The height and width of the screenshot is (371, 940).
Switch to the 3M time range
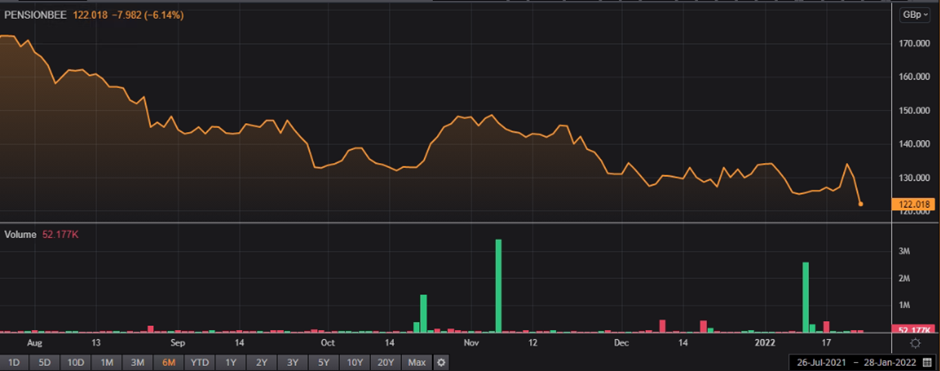[138, 363]
